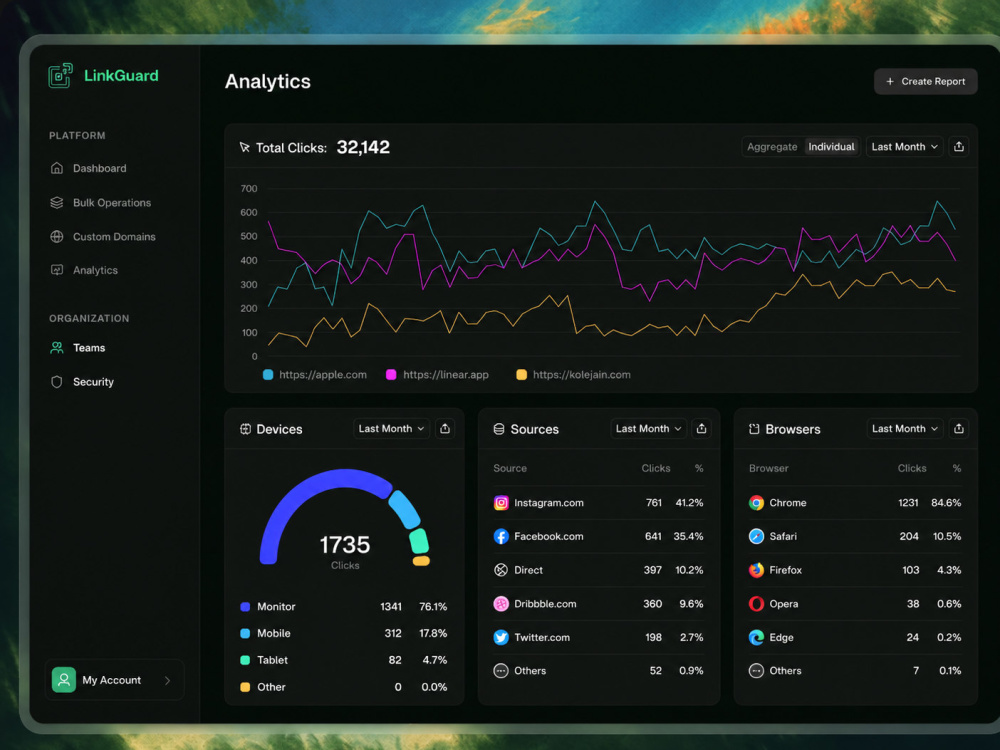The image size is (1000, 750).
Task: Switch chart to Aggregate view
Action: point(772,147)
